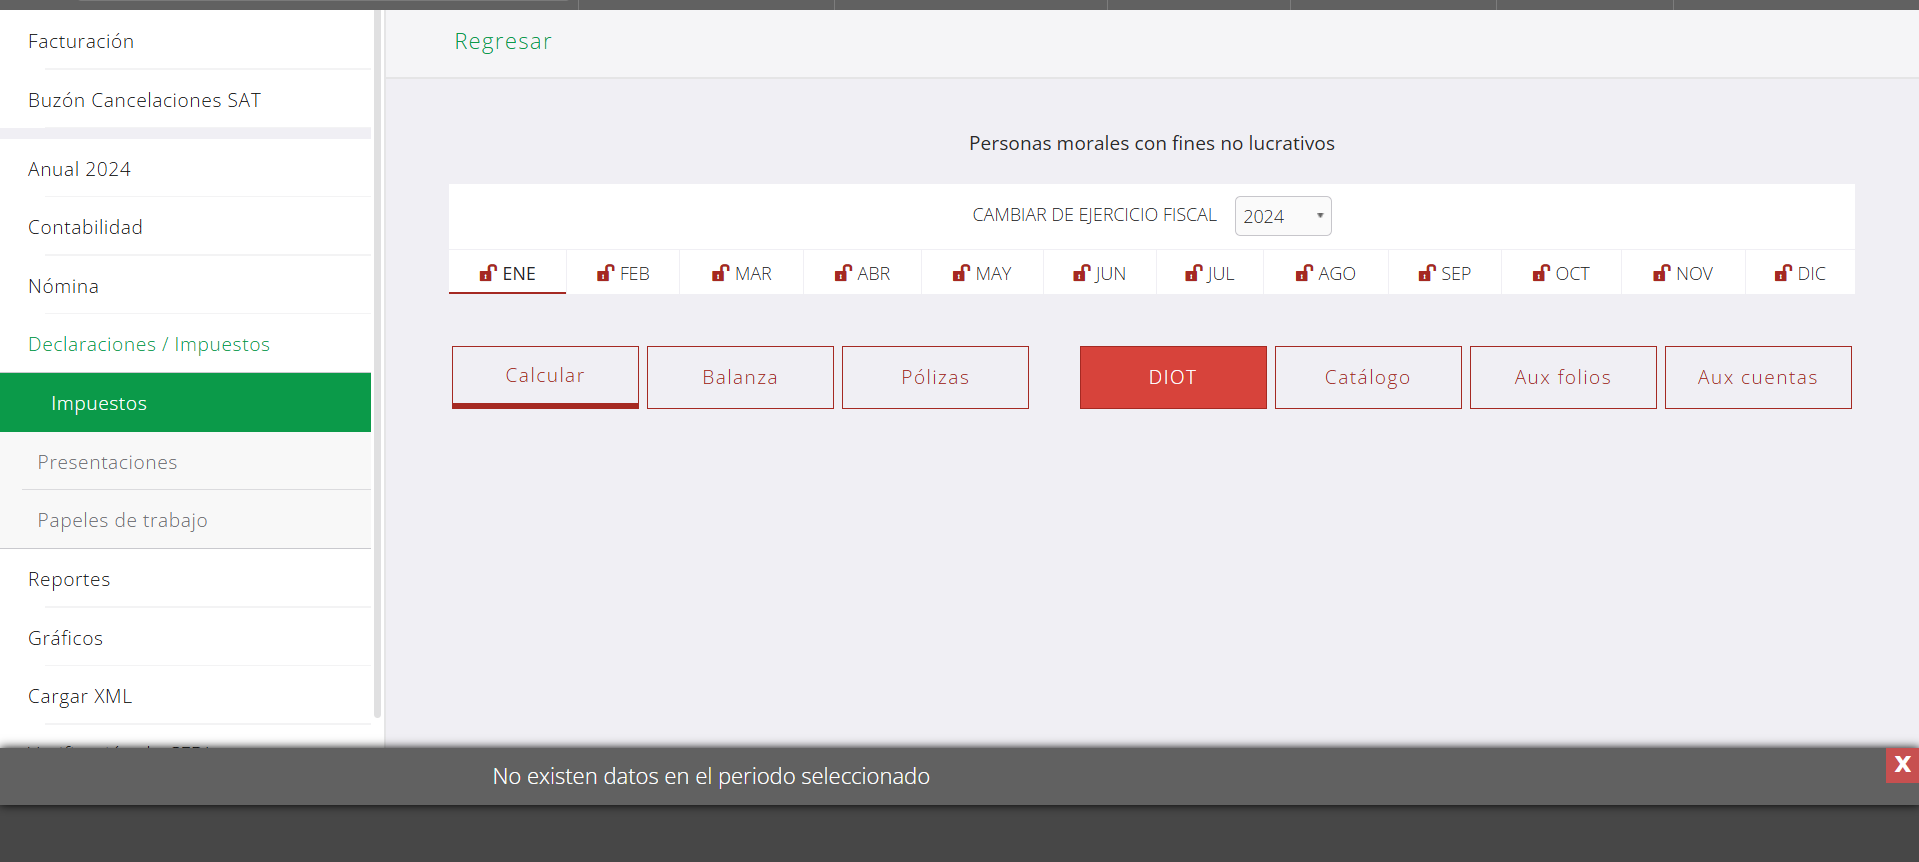This screenshot has width=1919, height=862.
Task: Click the padlock icon beside ABR
Action: pos(843,273)
